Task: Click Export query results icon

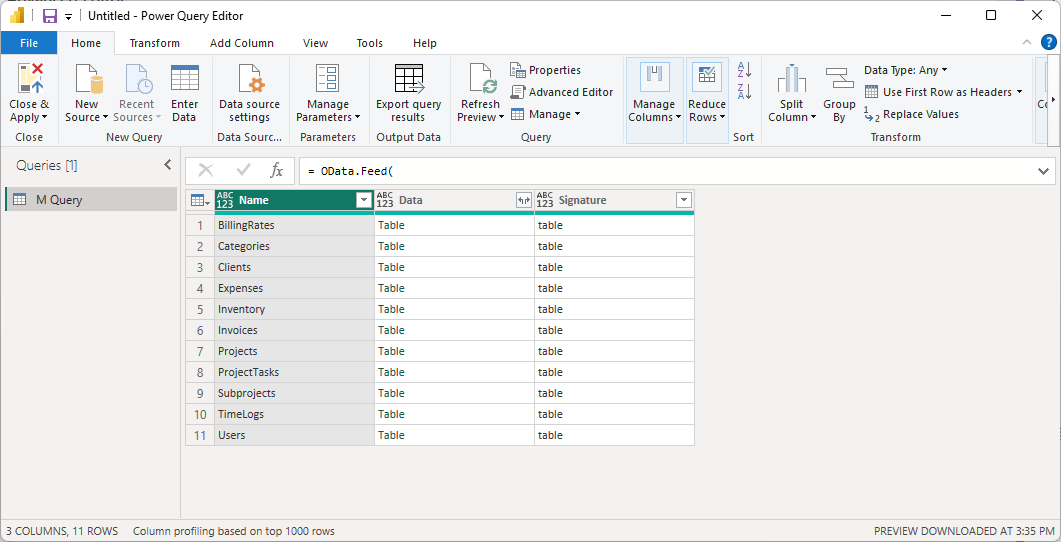Action: (409, 78)
